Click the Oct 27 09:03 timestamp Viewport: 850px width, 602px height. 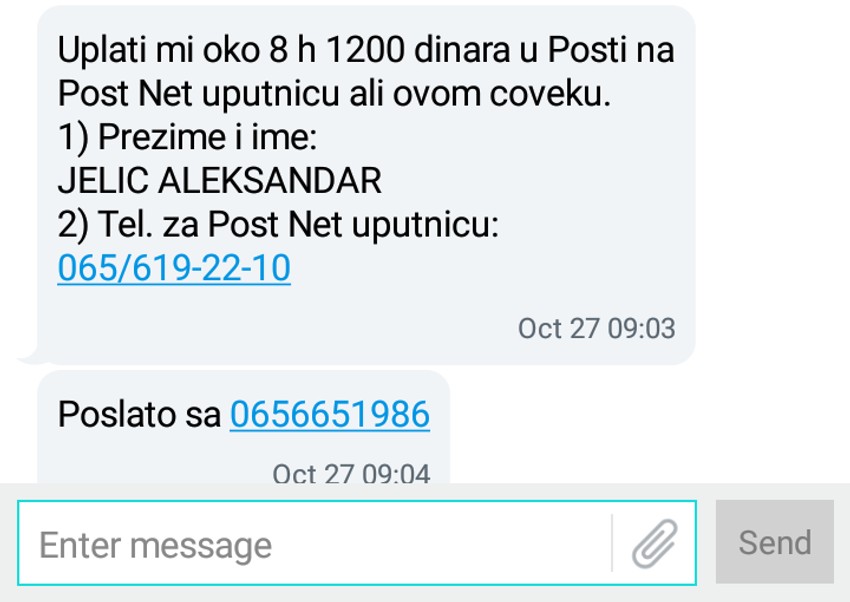tap(596, 328)
